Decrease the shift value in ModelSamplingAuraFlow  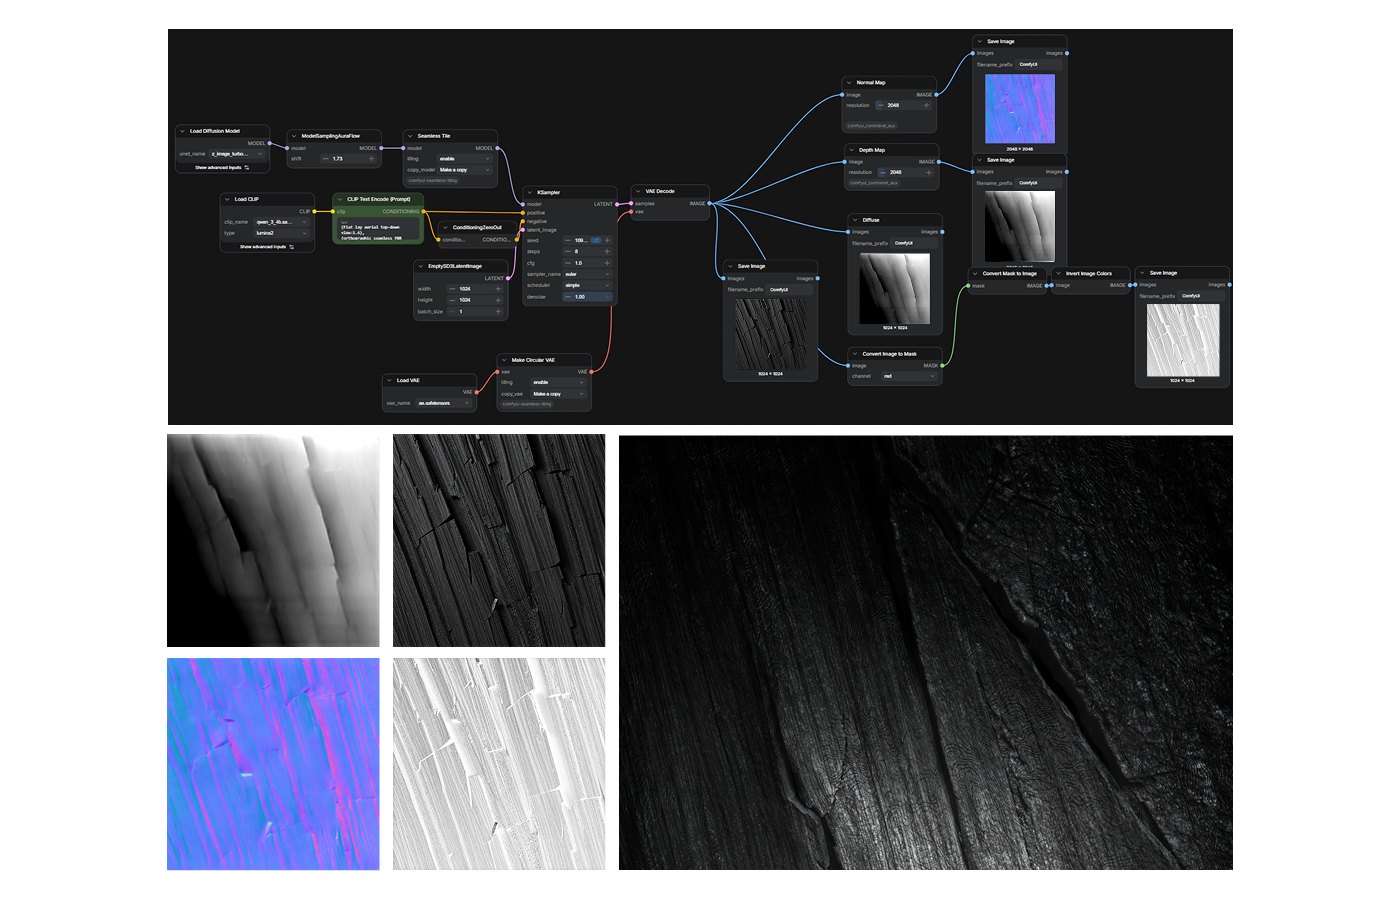click(x=325, y=159)
